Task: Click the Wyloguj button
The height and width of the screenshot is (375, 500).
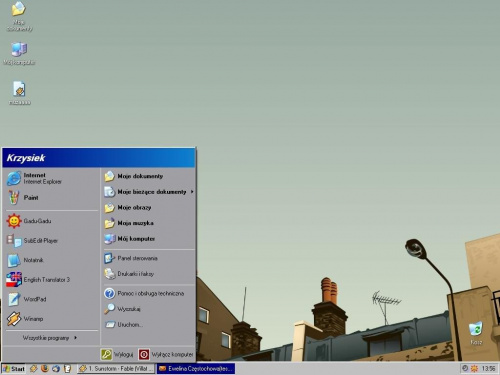Action: pos(117,354)
